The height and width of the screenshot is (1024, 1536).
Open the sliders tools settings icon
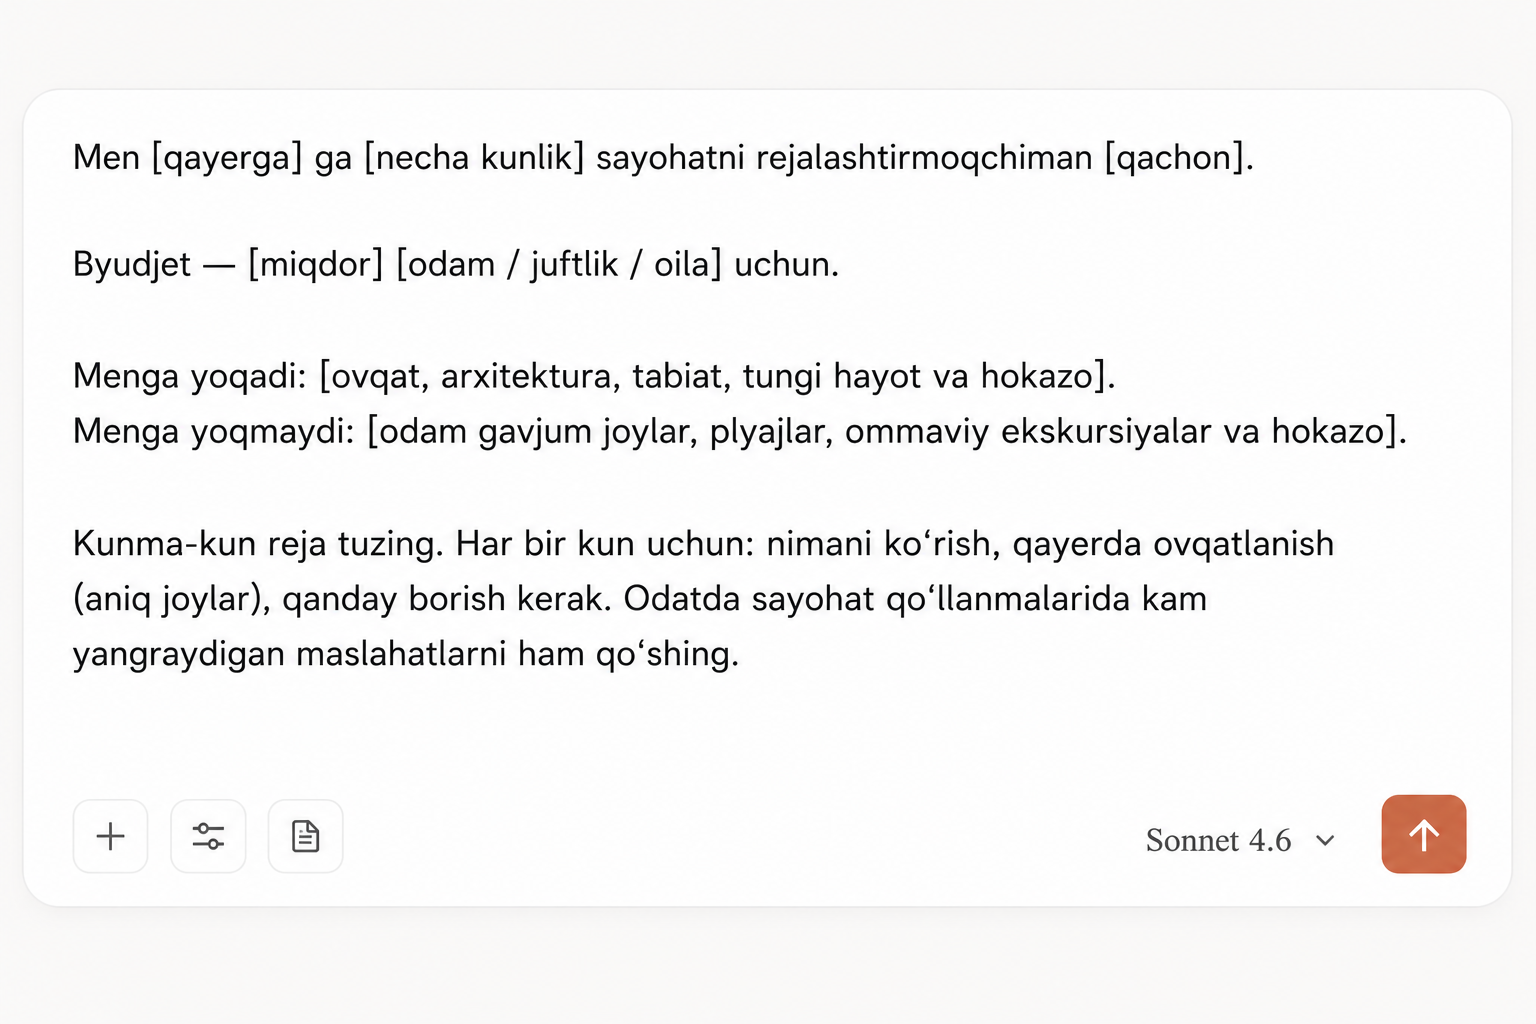click(208, 836)
